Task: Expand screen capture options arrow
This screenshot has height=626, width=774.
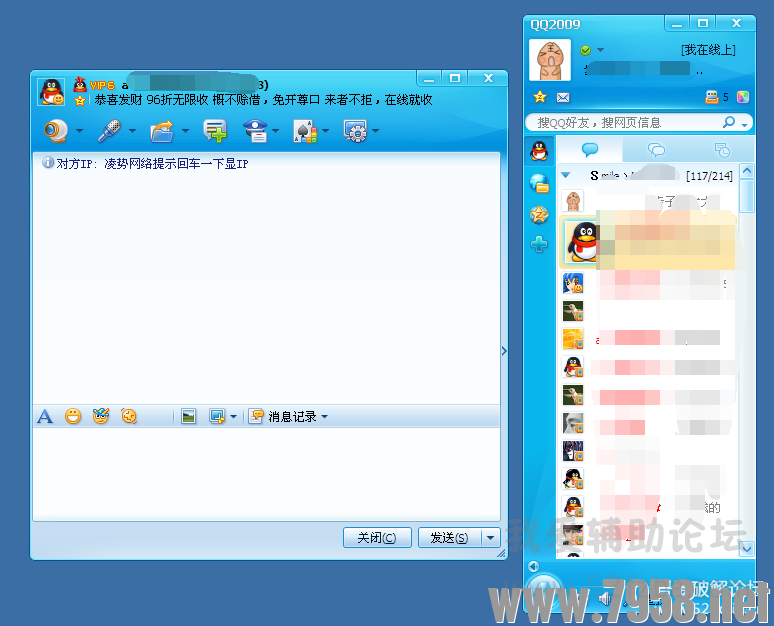Action: click(x=233, y=417)
